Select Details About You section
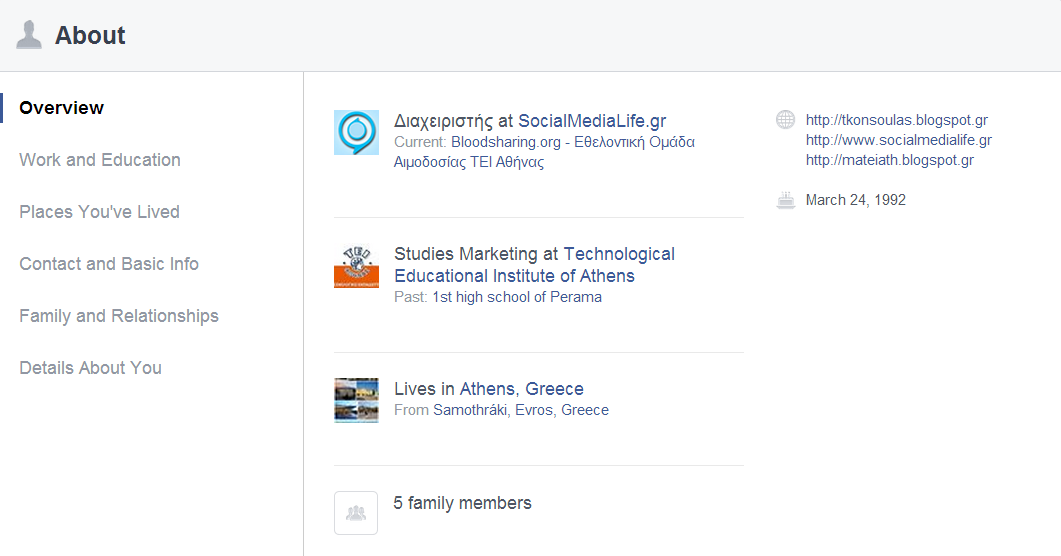1061x556 pixels. coord(91,368)
